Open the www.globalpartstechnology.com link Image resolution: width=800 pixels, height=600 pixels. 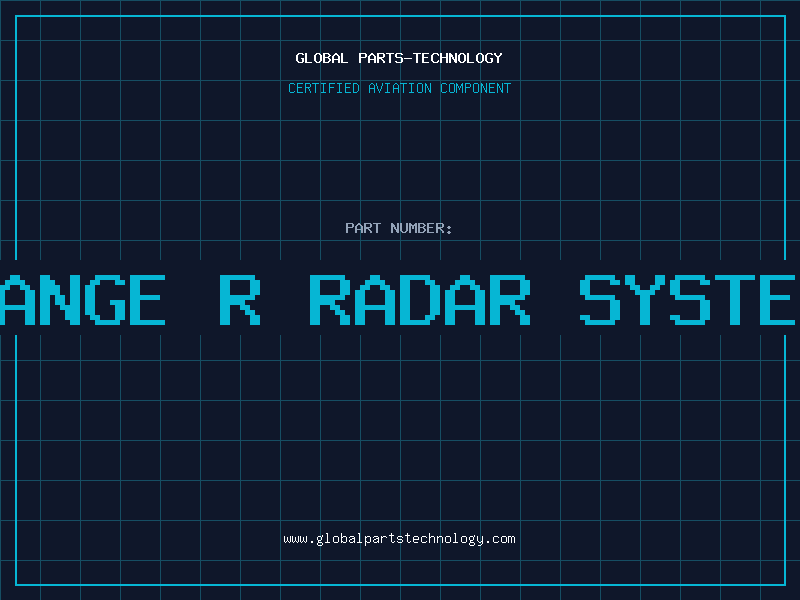[399, 539]
